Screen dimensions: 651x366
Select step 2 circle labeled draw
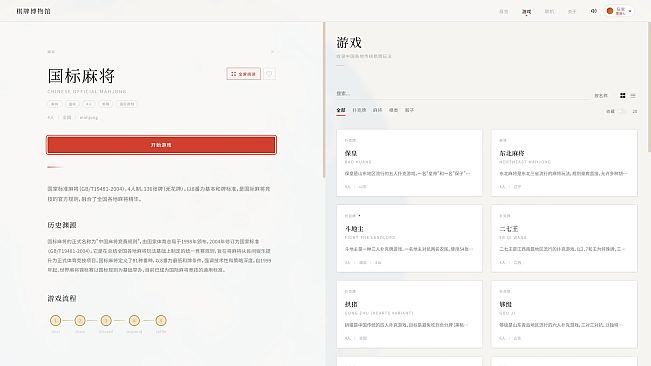coord(80,320)
